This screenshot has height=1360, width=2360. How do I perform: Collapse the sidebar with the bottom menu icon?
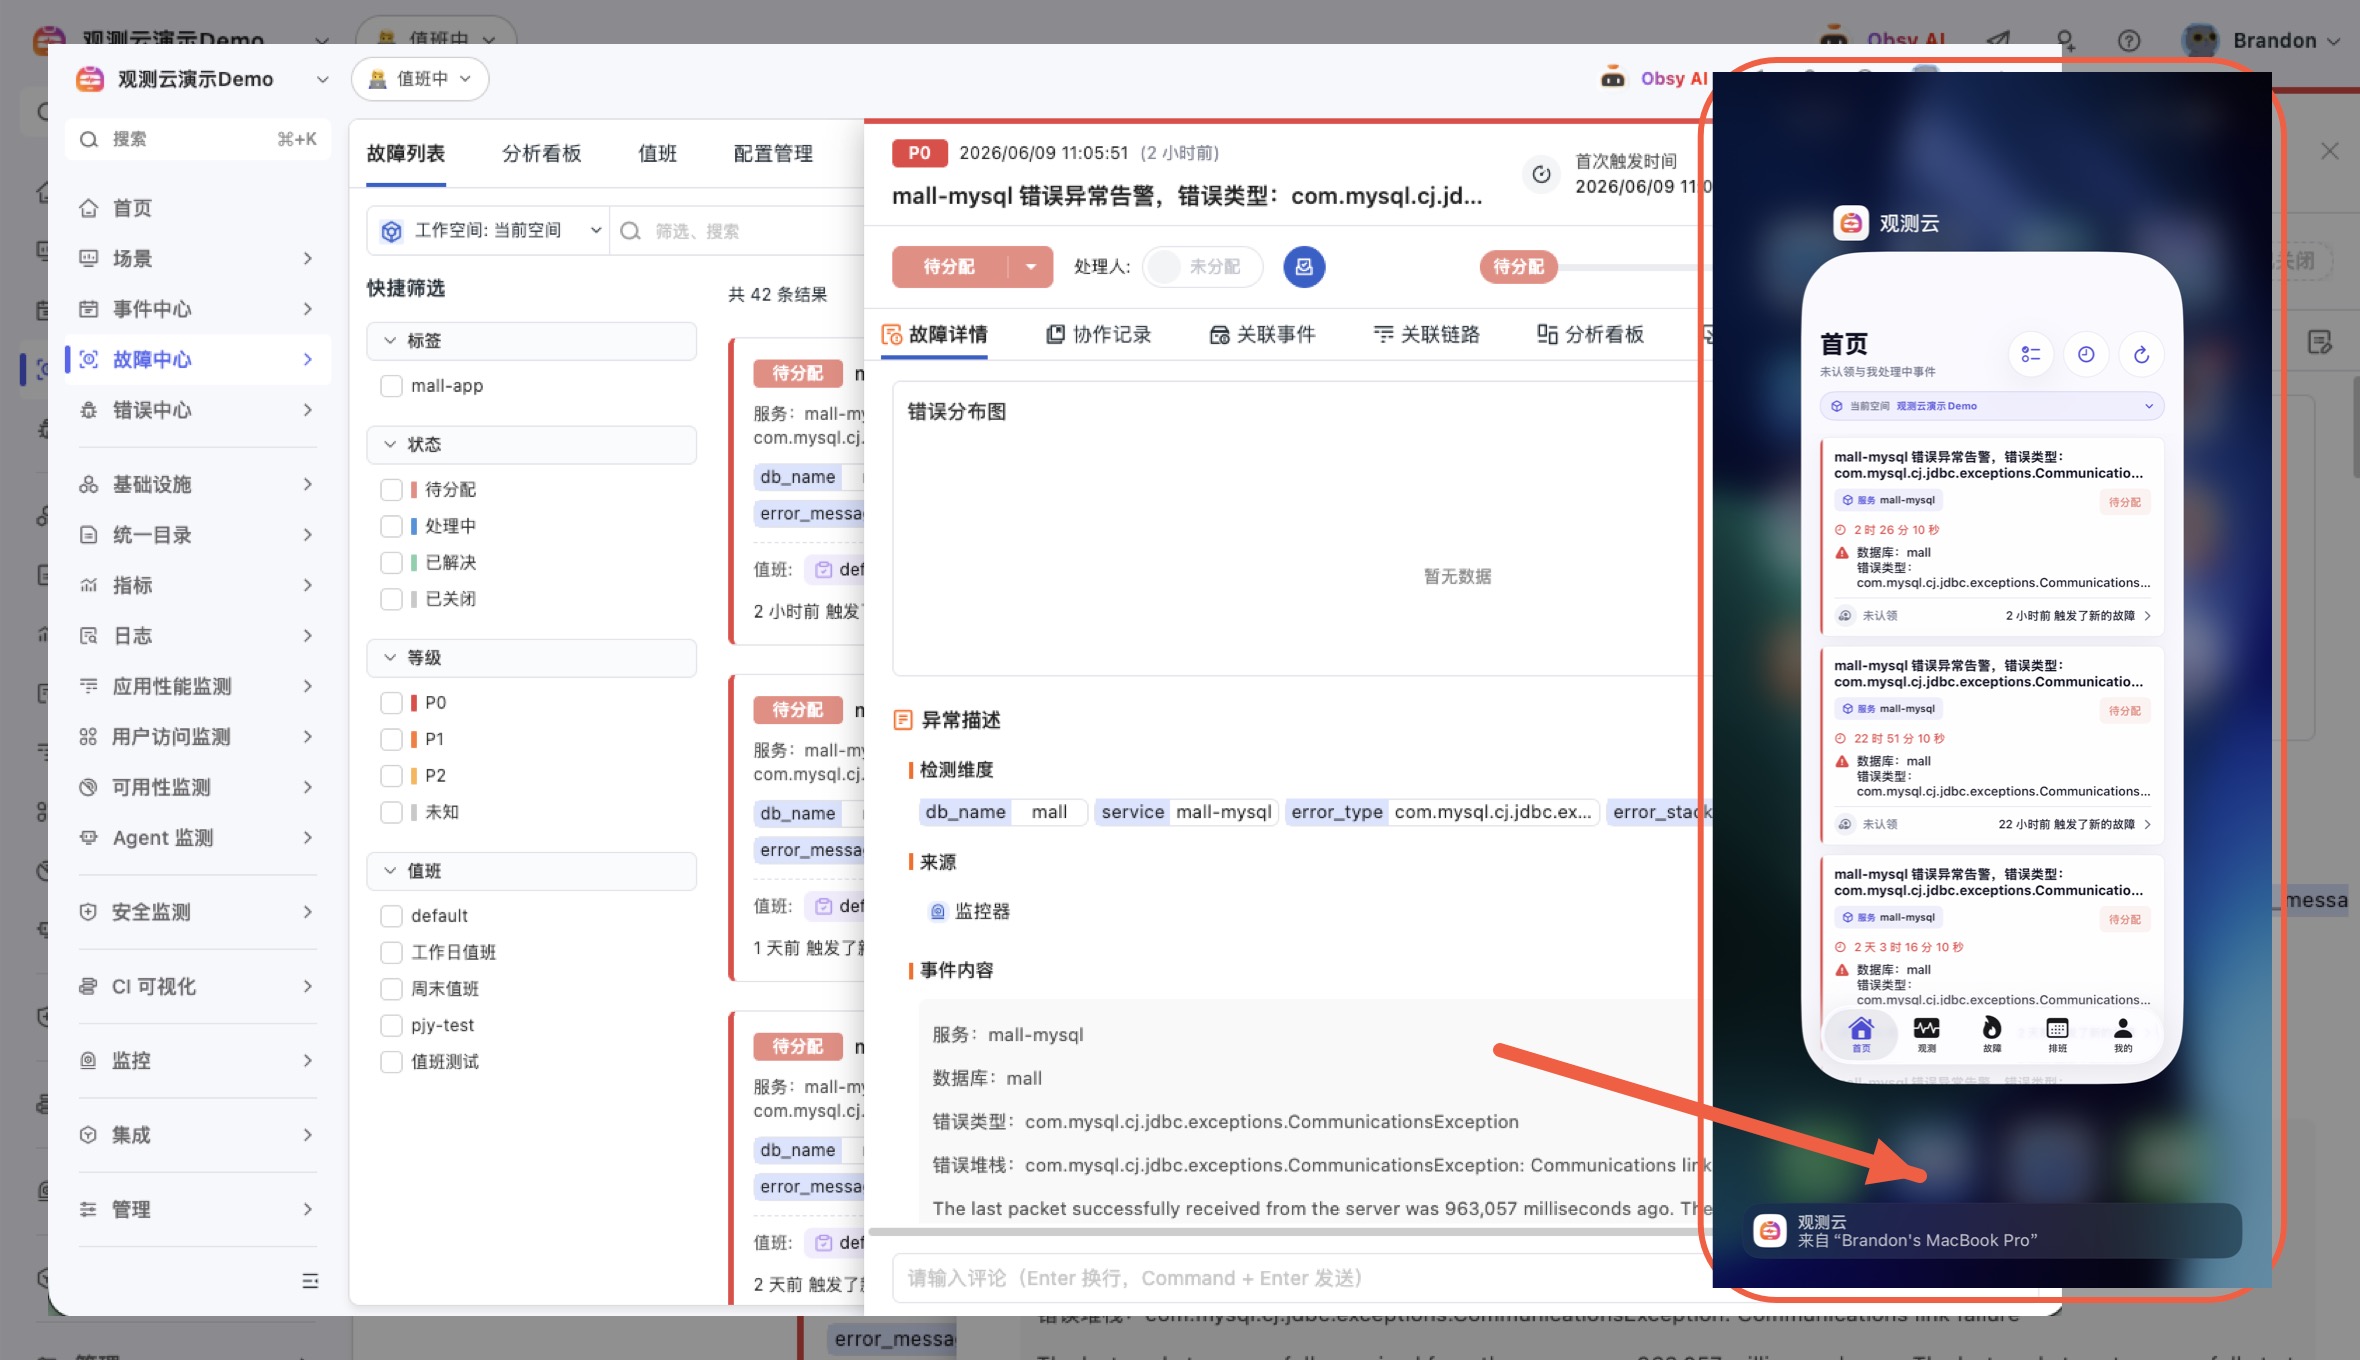point(310,1281)
